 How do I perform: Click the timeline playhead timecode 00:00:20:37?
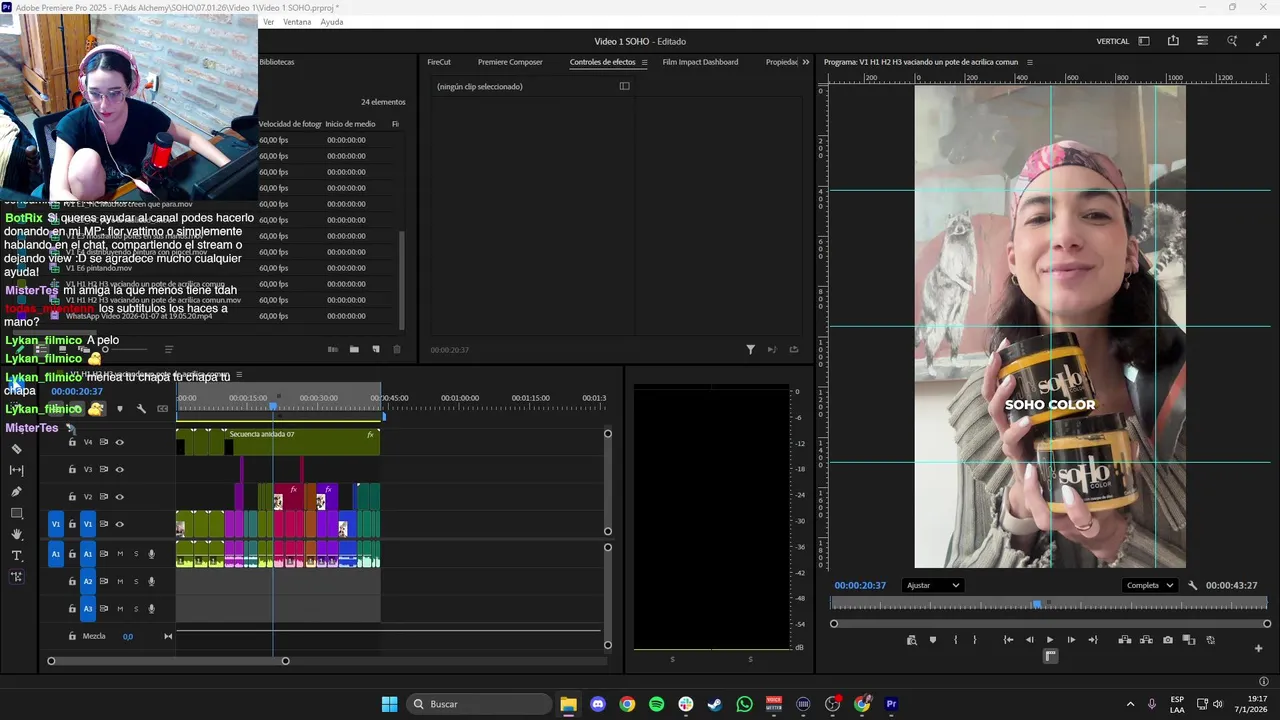coord(77,392)
